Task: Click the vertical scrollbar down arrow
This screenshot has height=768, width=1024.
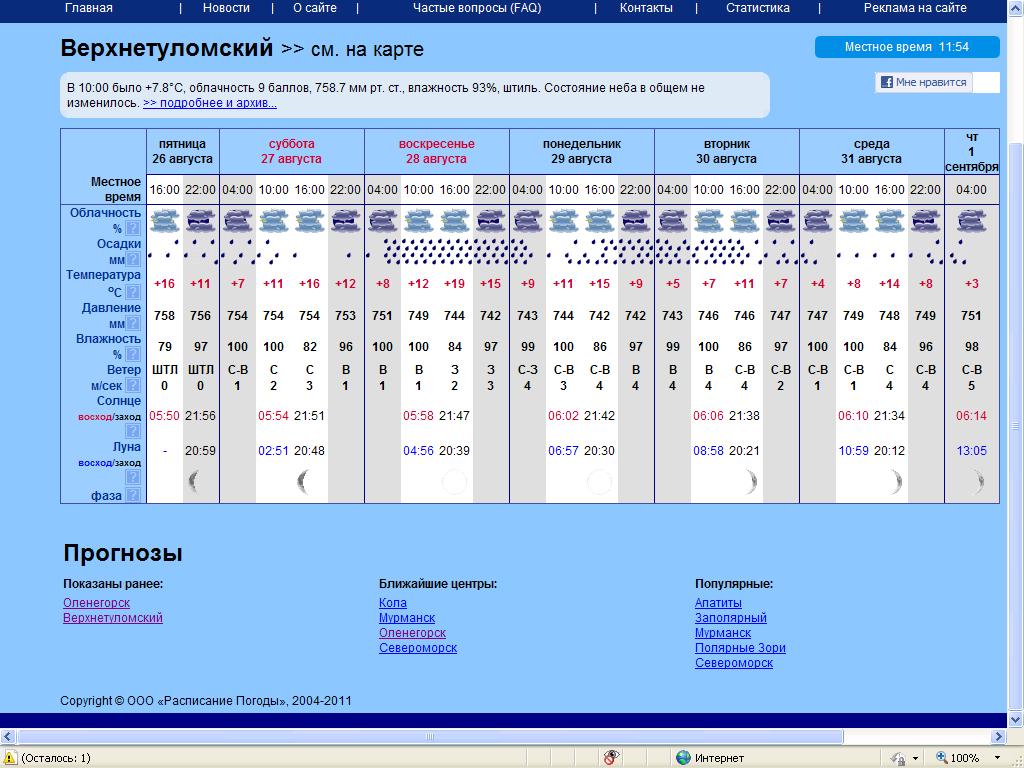Action: [1015, 721]
